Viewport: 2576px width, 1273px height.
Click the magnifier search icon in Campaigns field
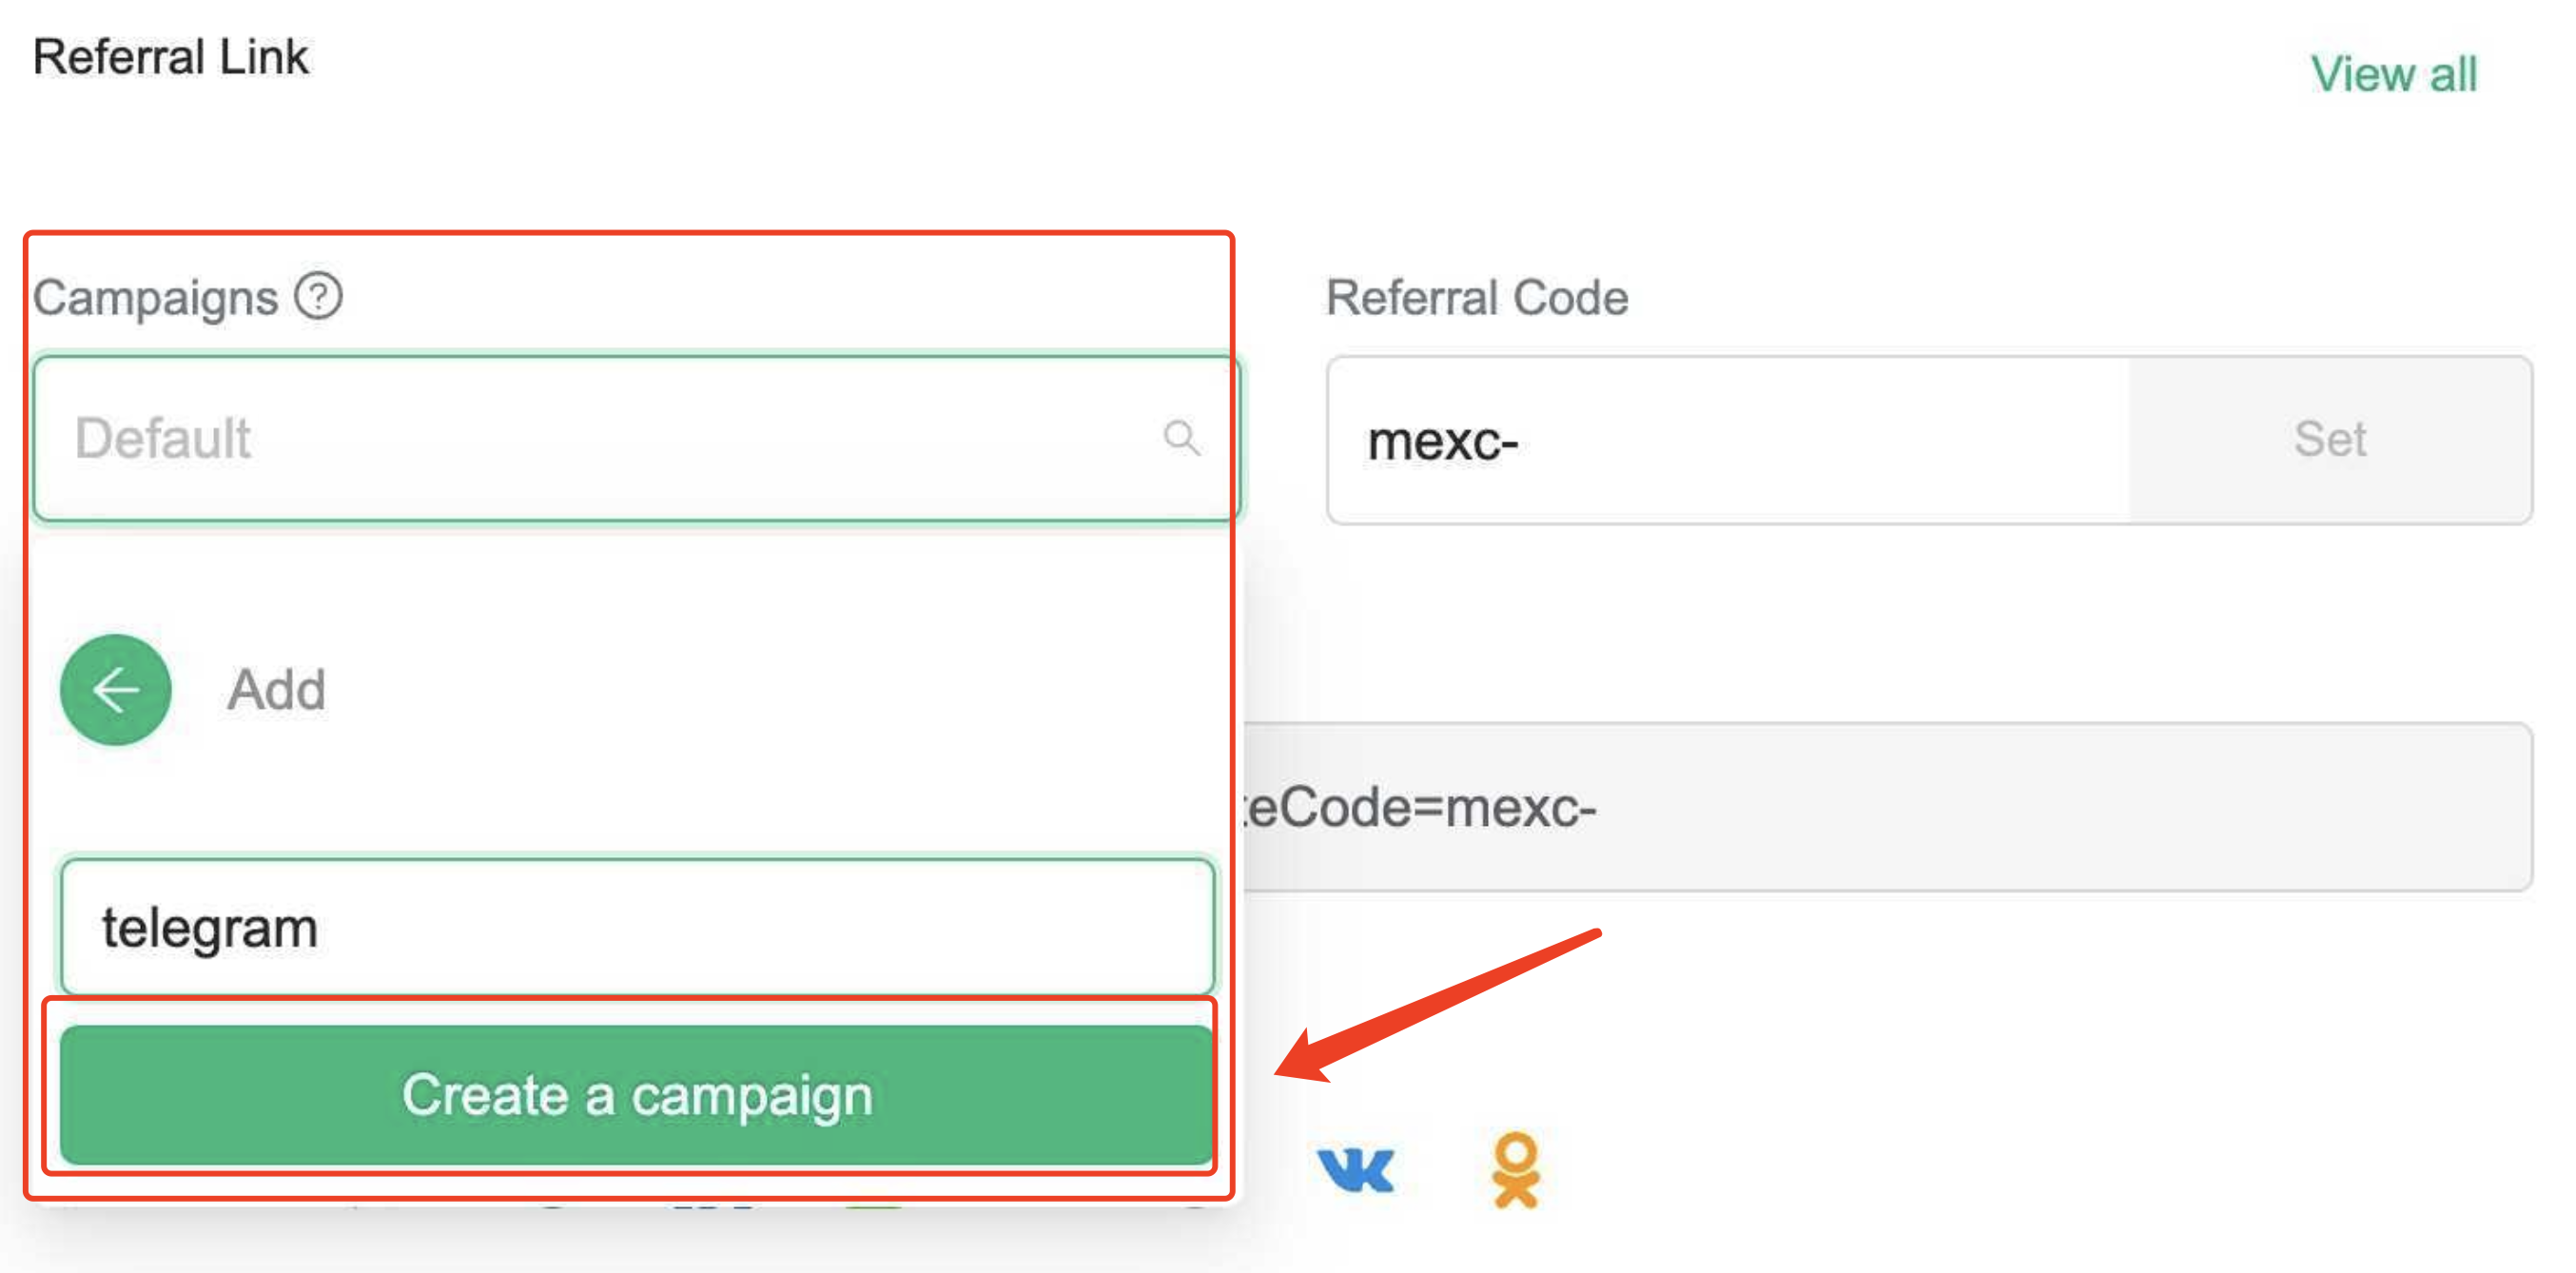pyautogui.click(x=1182, y=438)
